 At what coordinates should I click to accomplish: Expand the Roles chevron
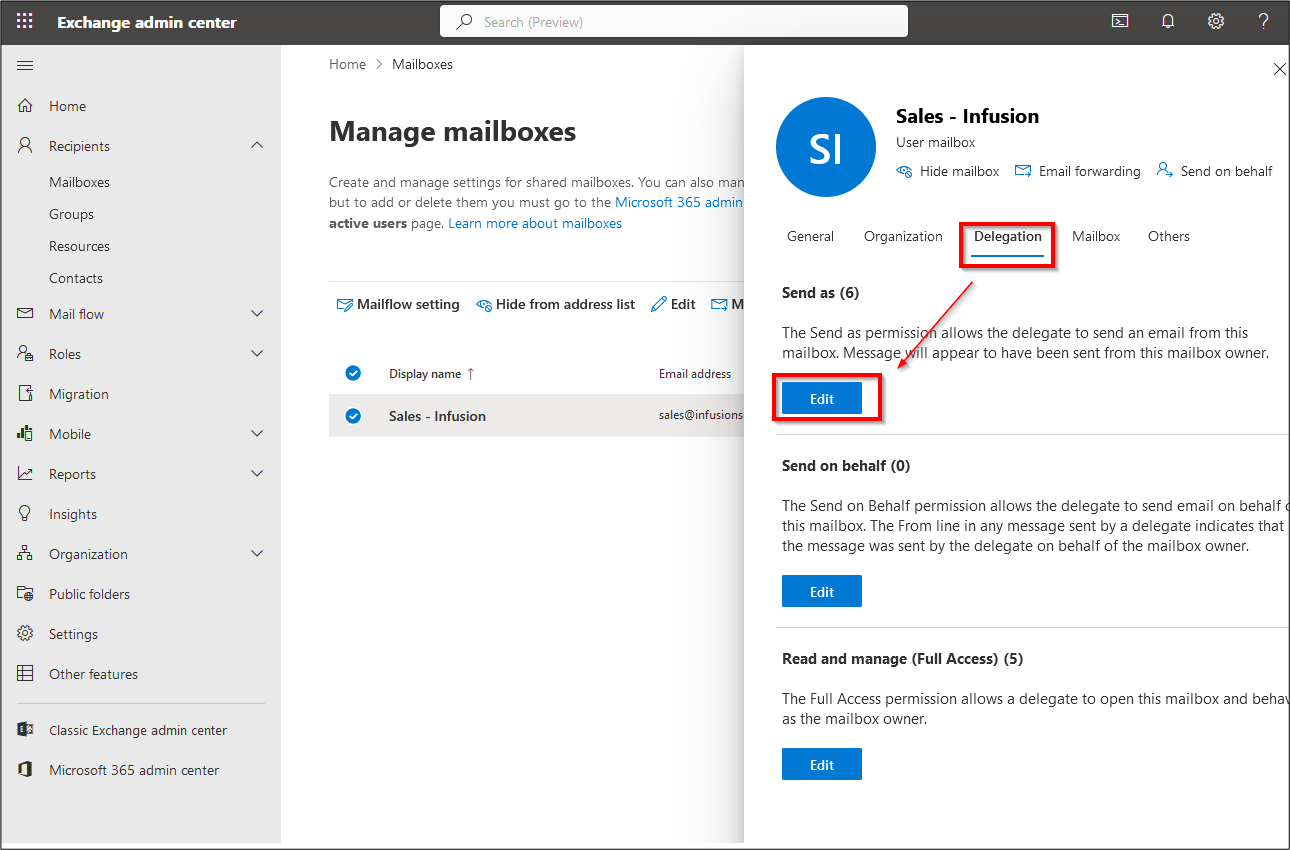(x=257, y=354)
